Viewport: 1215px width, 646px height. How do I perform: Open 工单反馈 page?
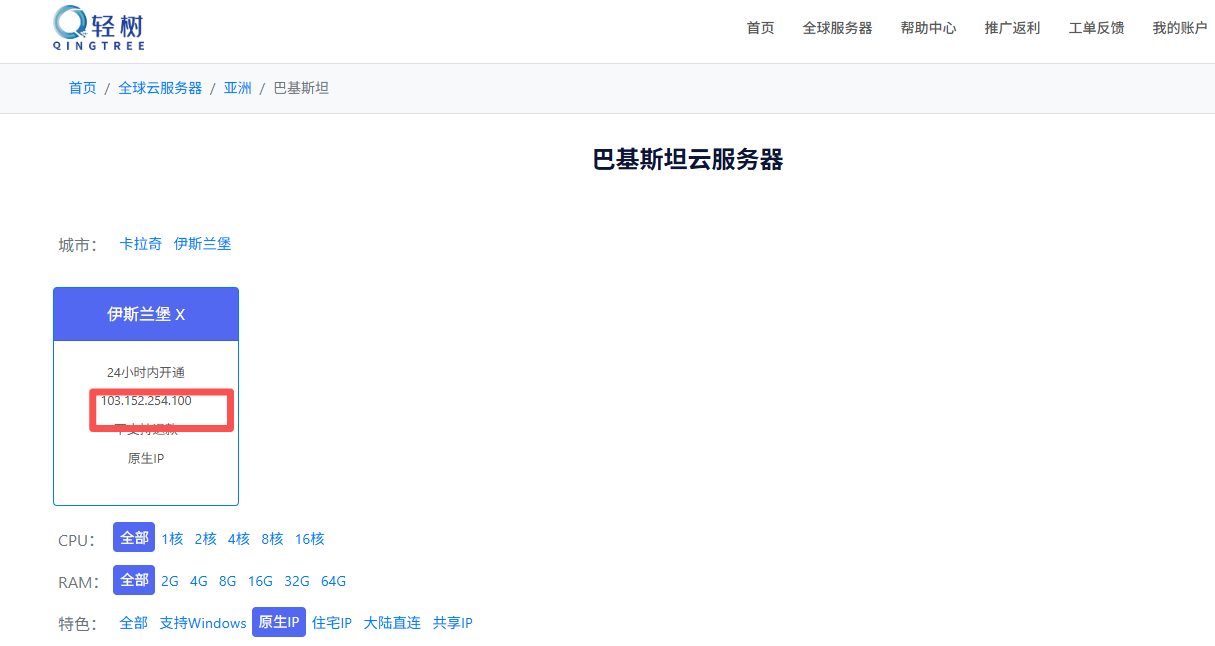click(1096, 28)
